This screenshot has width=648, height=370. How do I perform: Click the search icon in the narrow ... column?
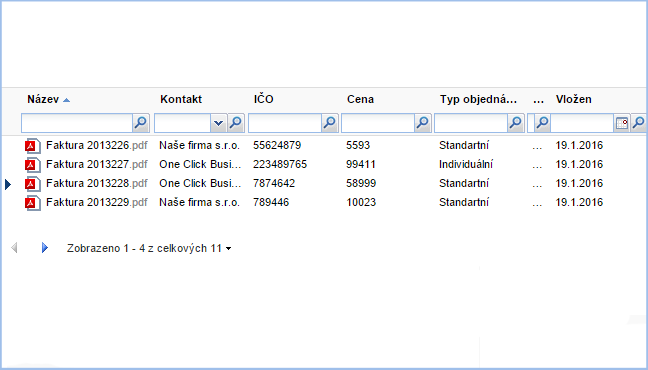click(542, 123)
